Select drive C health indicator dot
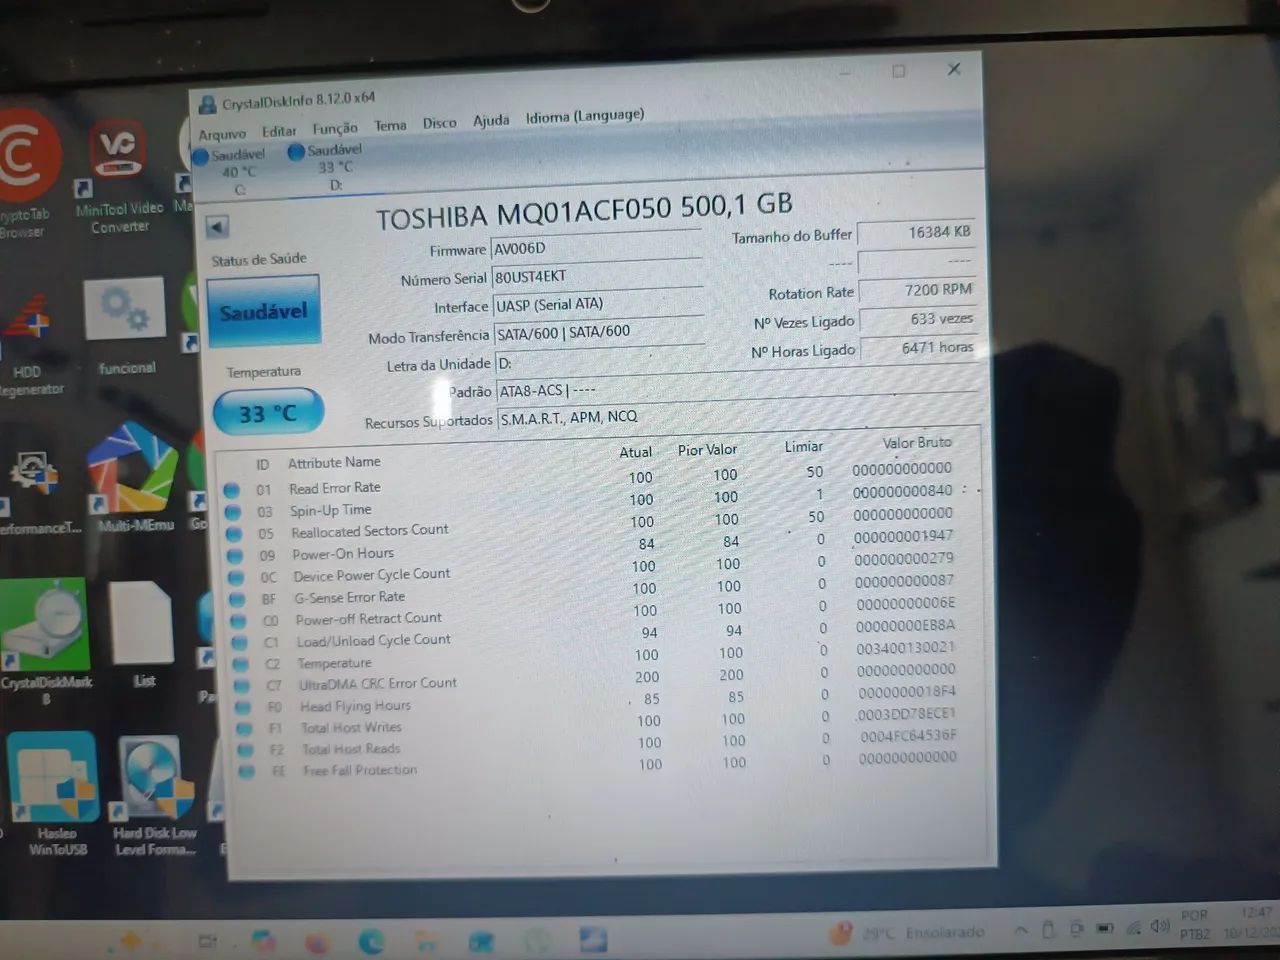This screenshot has width=1280, height=960. [203, 156]
